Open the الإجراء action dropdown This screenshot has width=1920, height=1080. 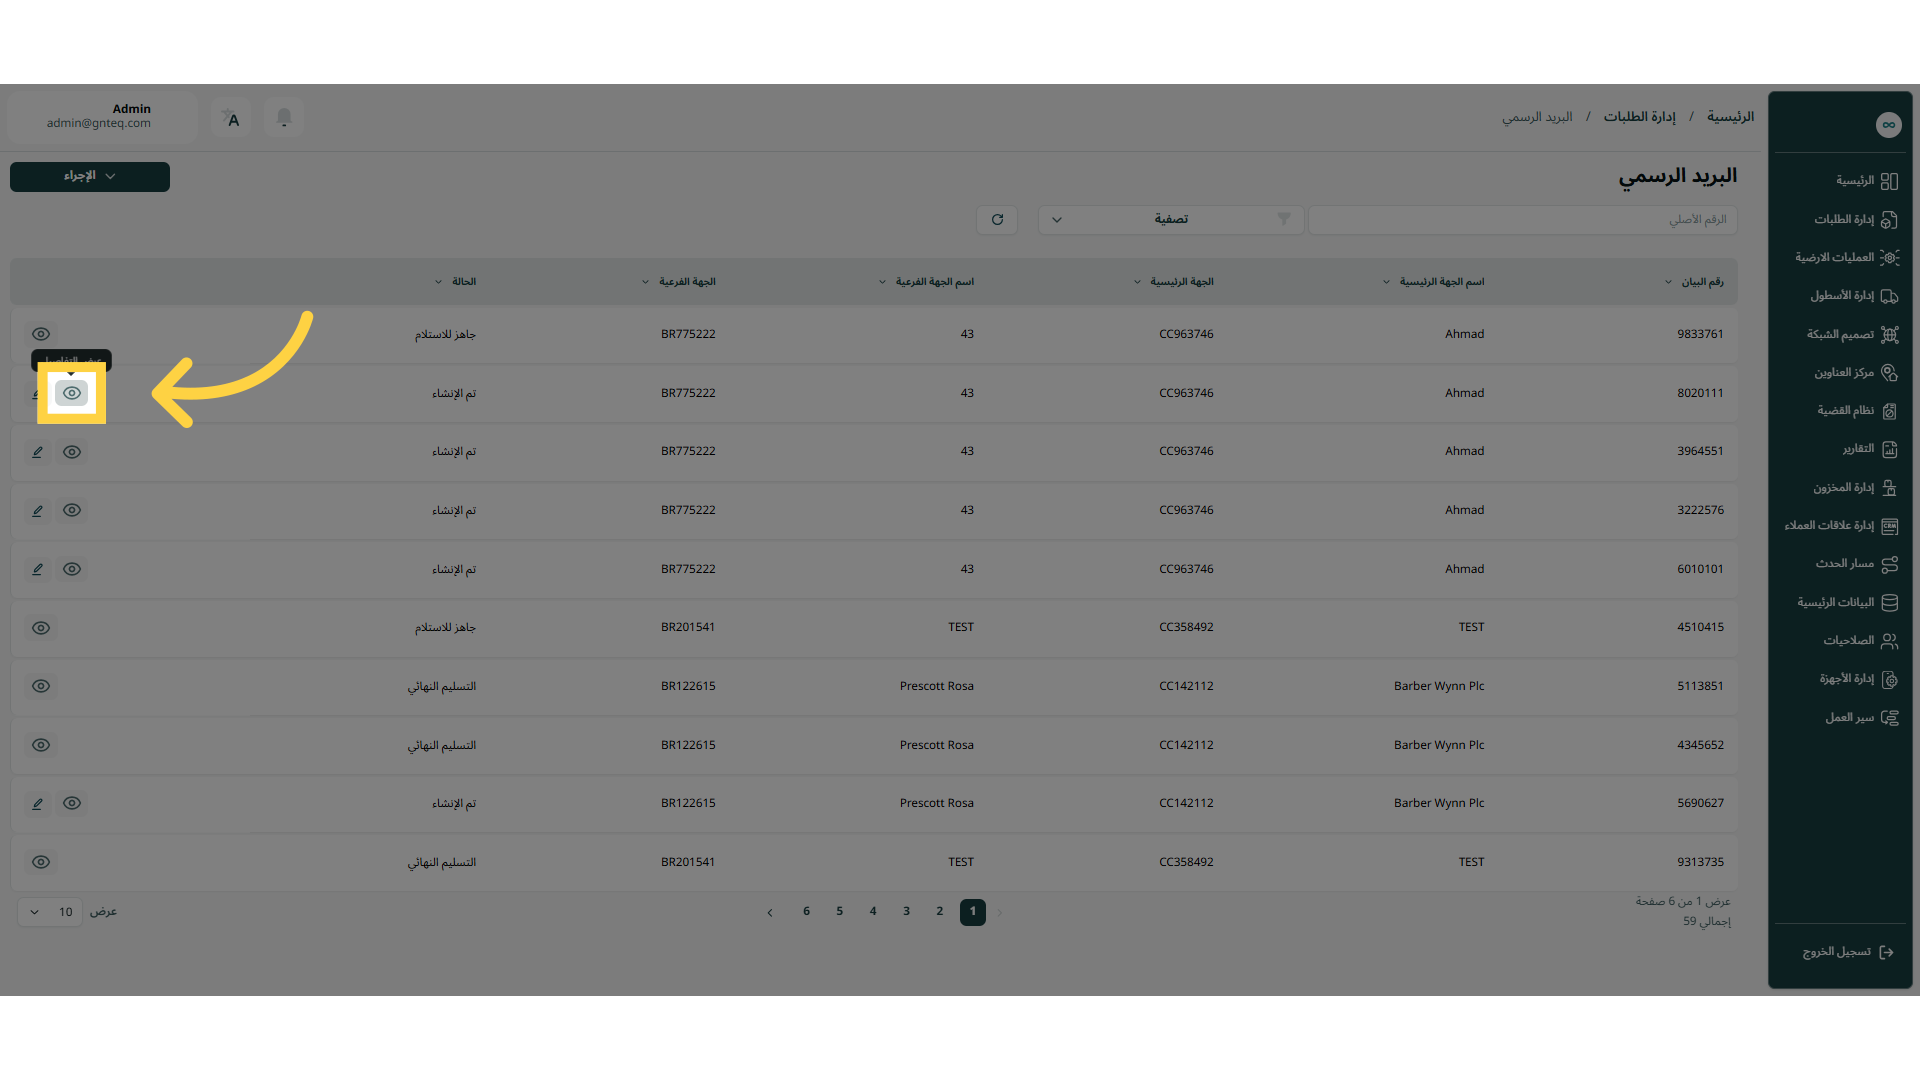[x=90, y=177]
